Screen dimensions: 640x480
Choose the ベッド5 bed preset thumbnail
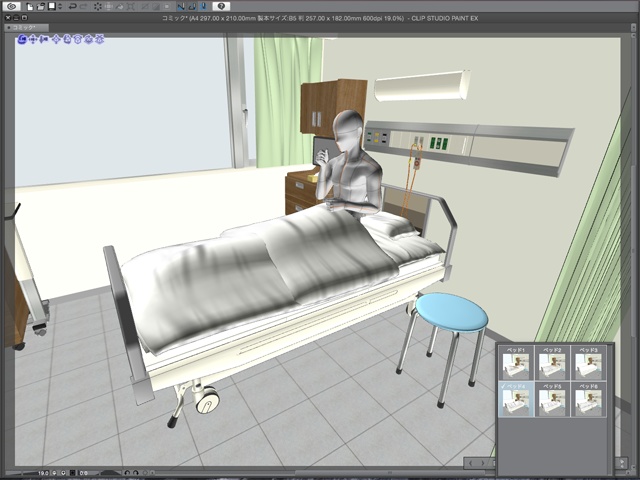tap(552, 399)
